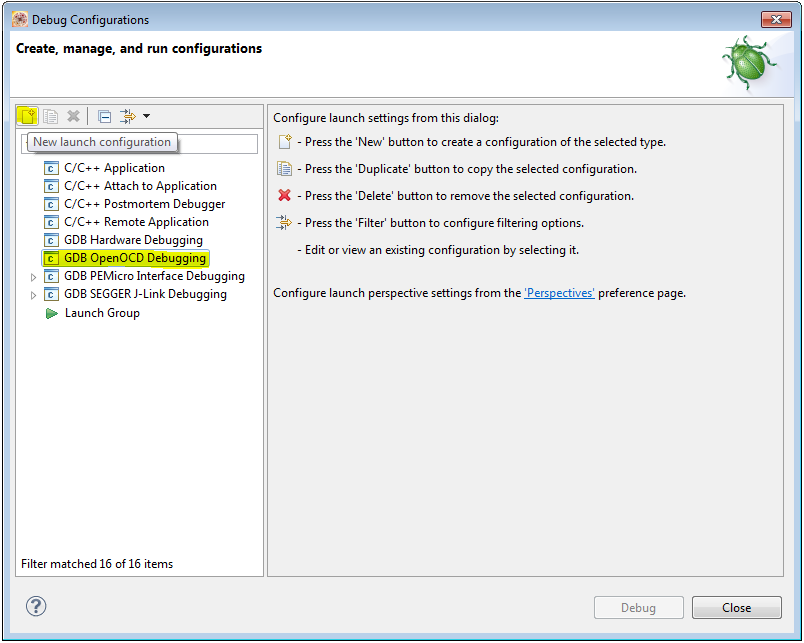804x643 pixels.
Task: Click the GDB Hardware Debugging icon
Action: [x=52, y=240]
